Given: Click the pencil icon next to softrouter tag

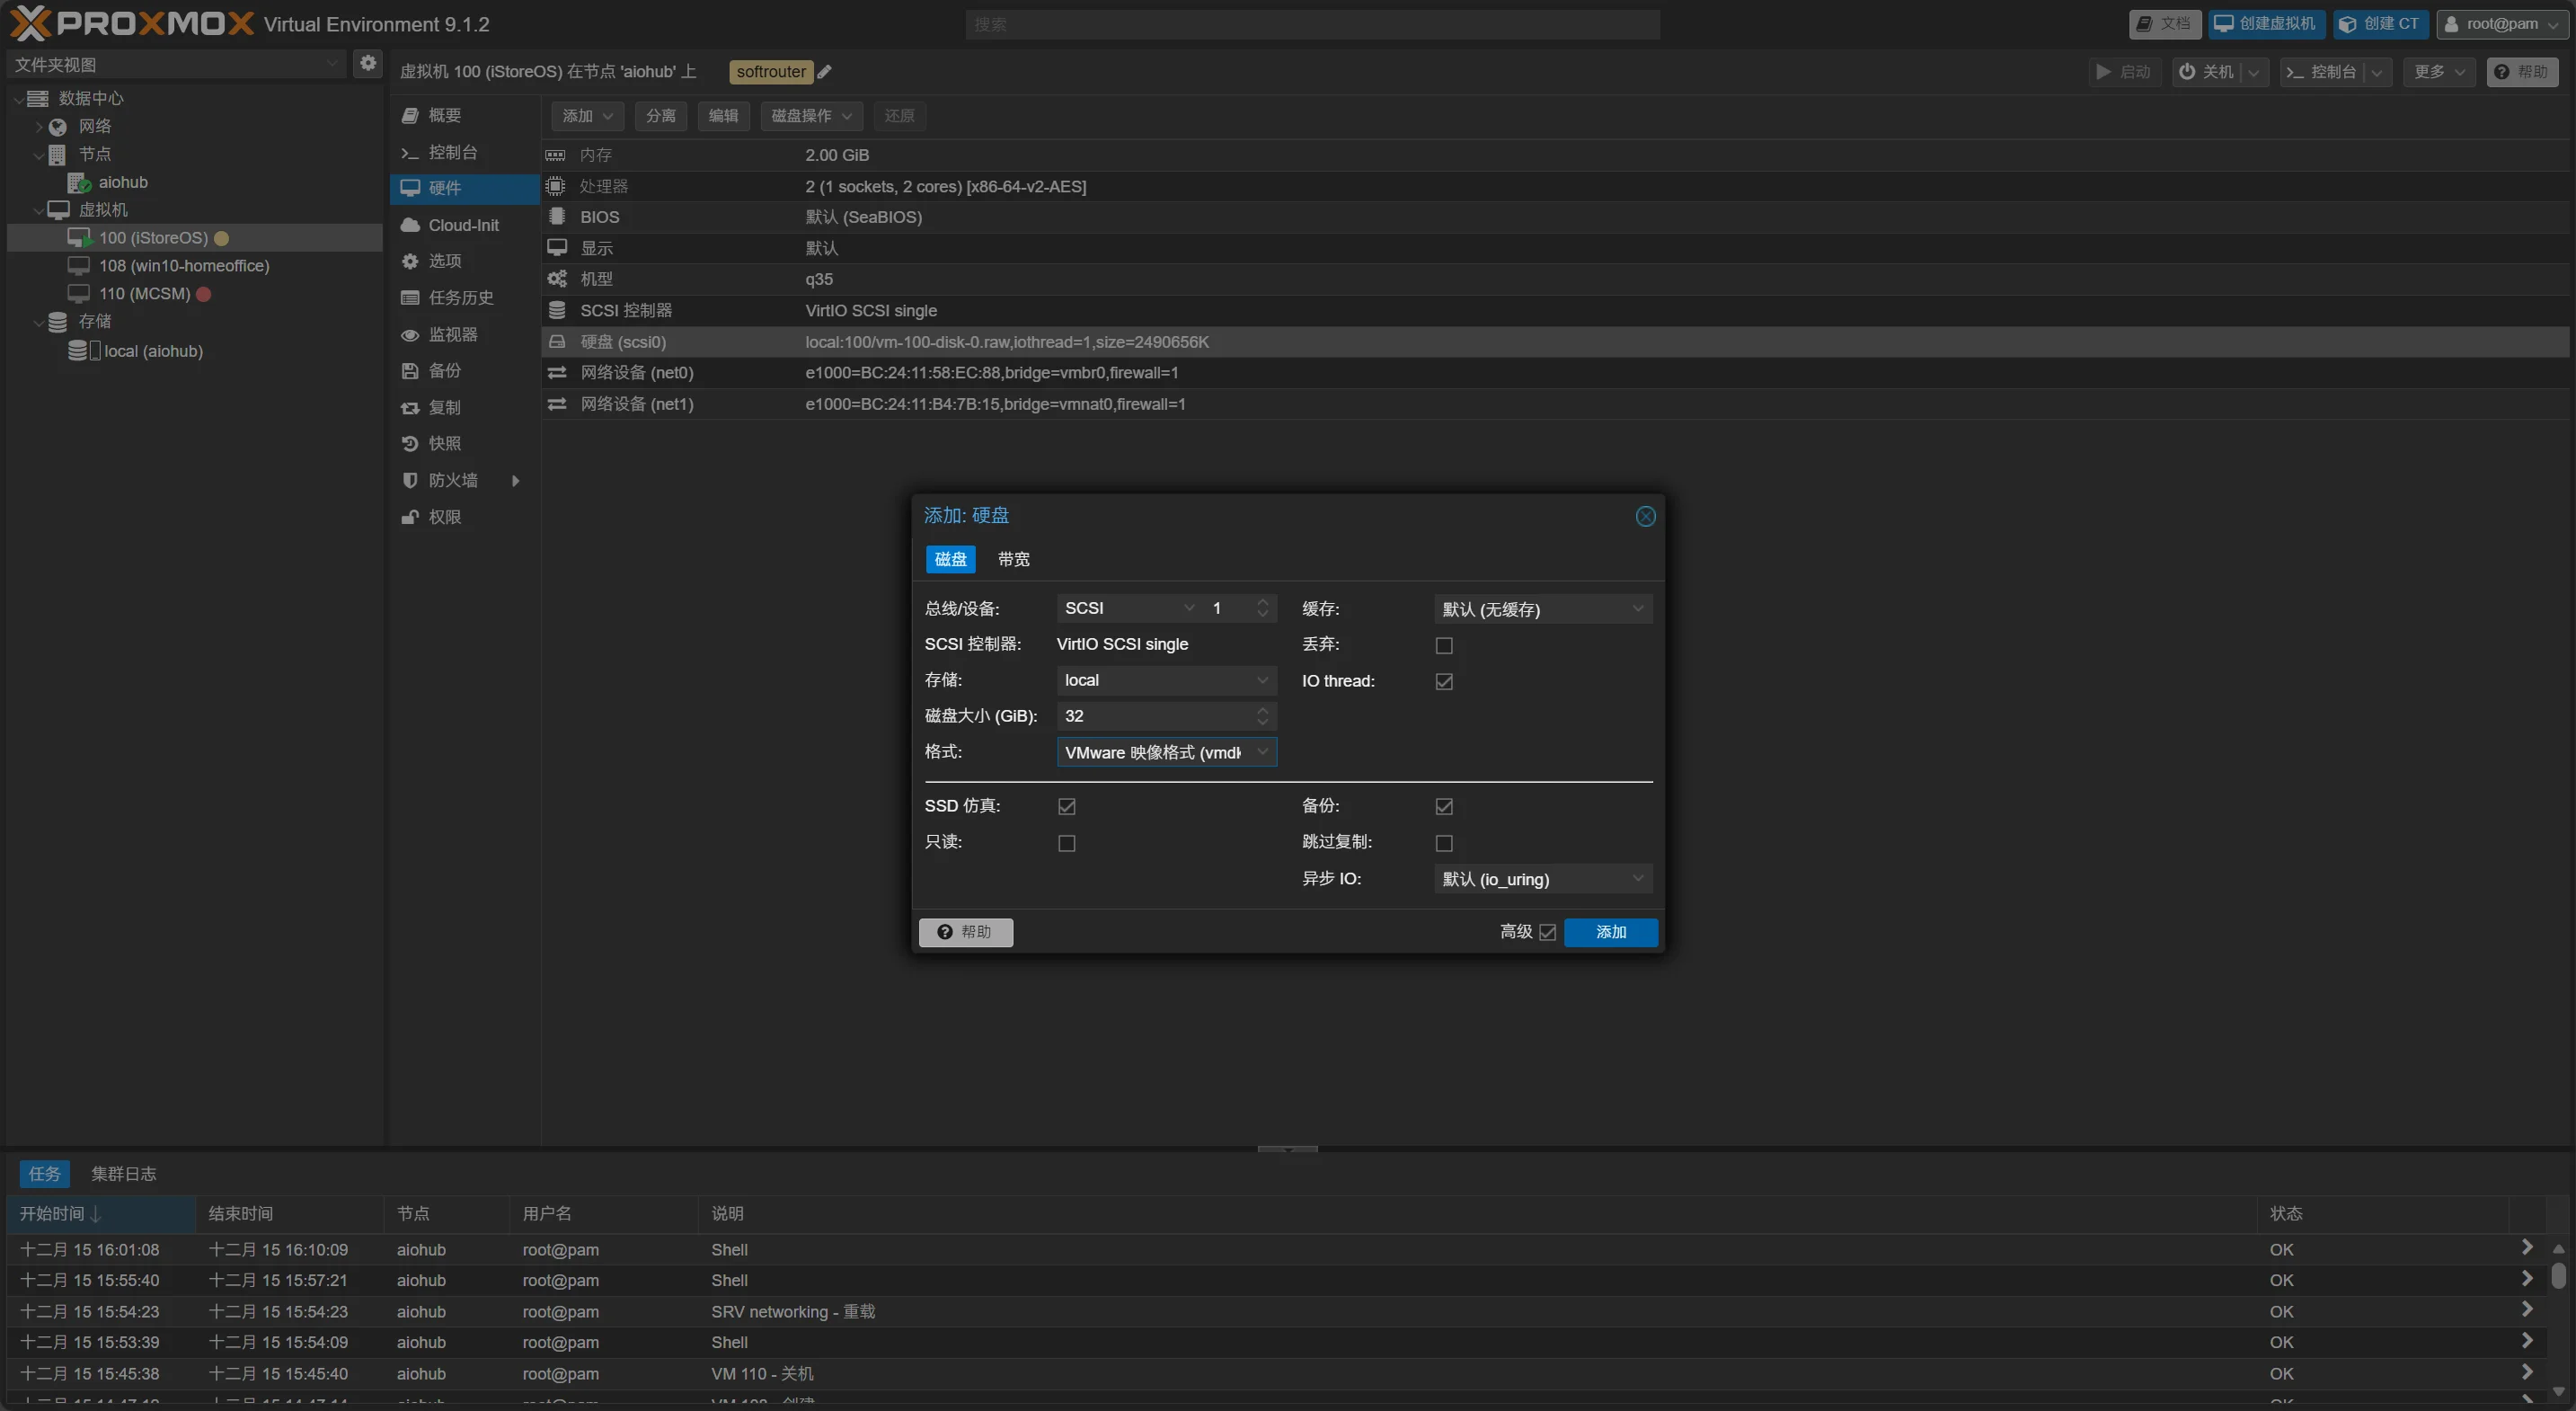Looking at the screenshot, I should (x=825, y=72).
